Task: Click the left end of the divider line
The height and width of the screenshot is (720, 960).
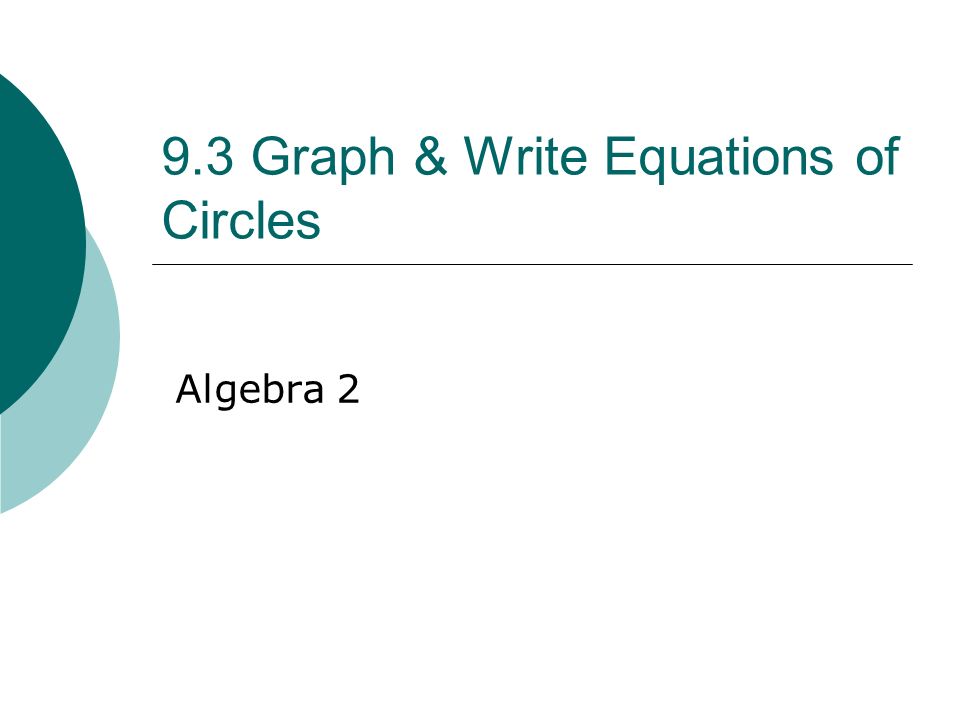Action: (x=156, y=264)
